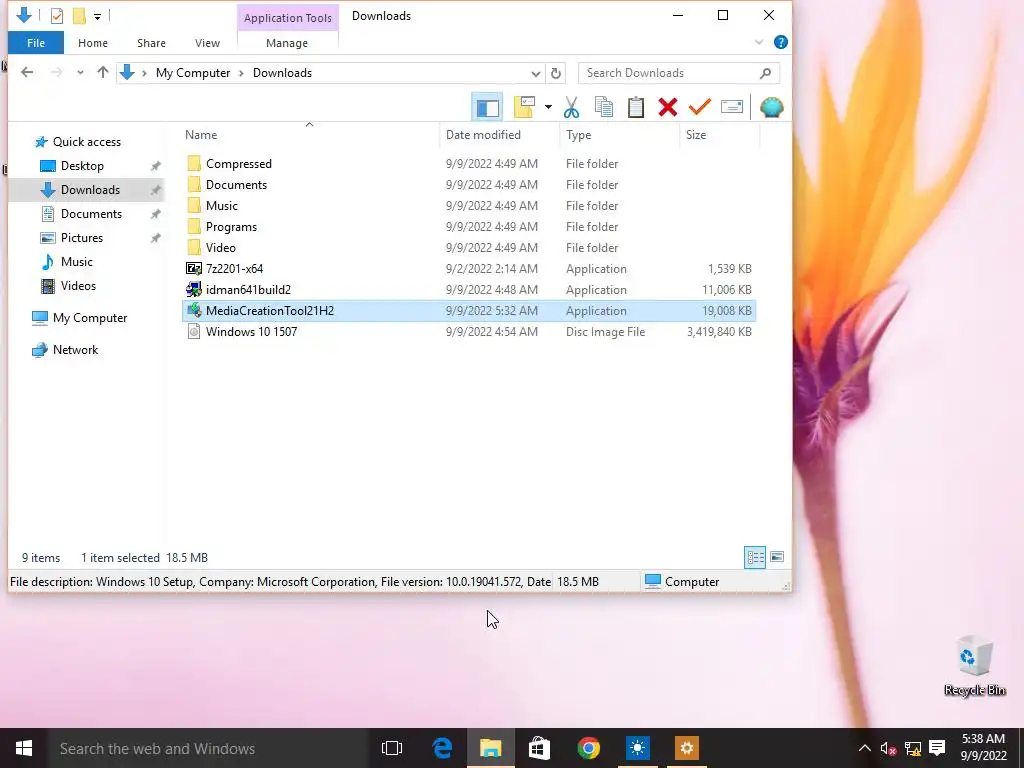The image size is (1024, 768).
Task: Click the New folder icon in toolbar
Action: [524, 107]
